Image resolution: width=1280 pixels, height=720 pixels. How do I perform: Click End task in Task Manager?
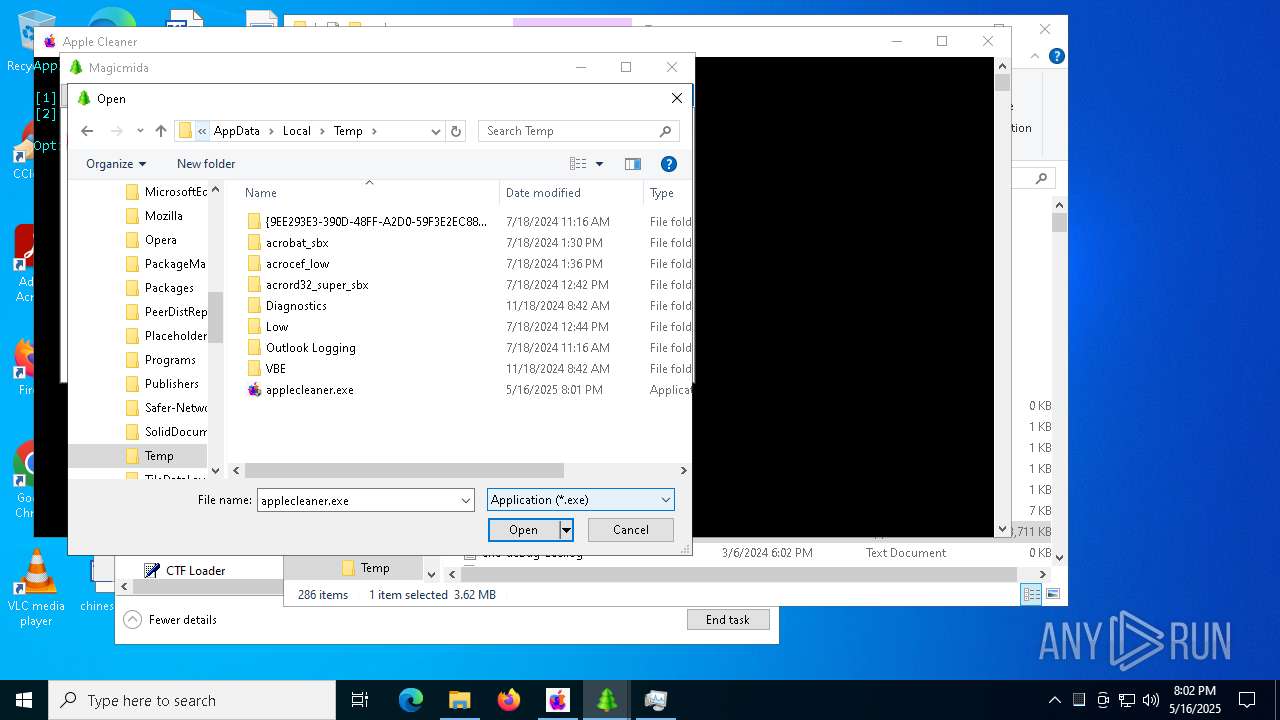(x=728, y=620)
